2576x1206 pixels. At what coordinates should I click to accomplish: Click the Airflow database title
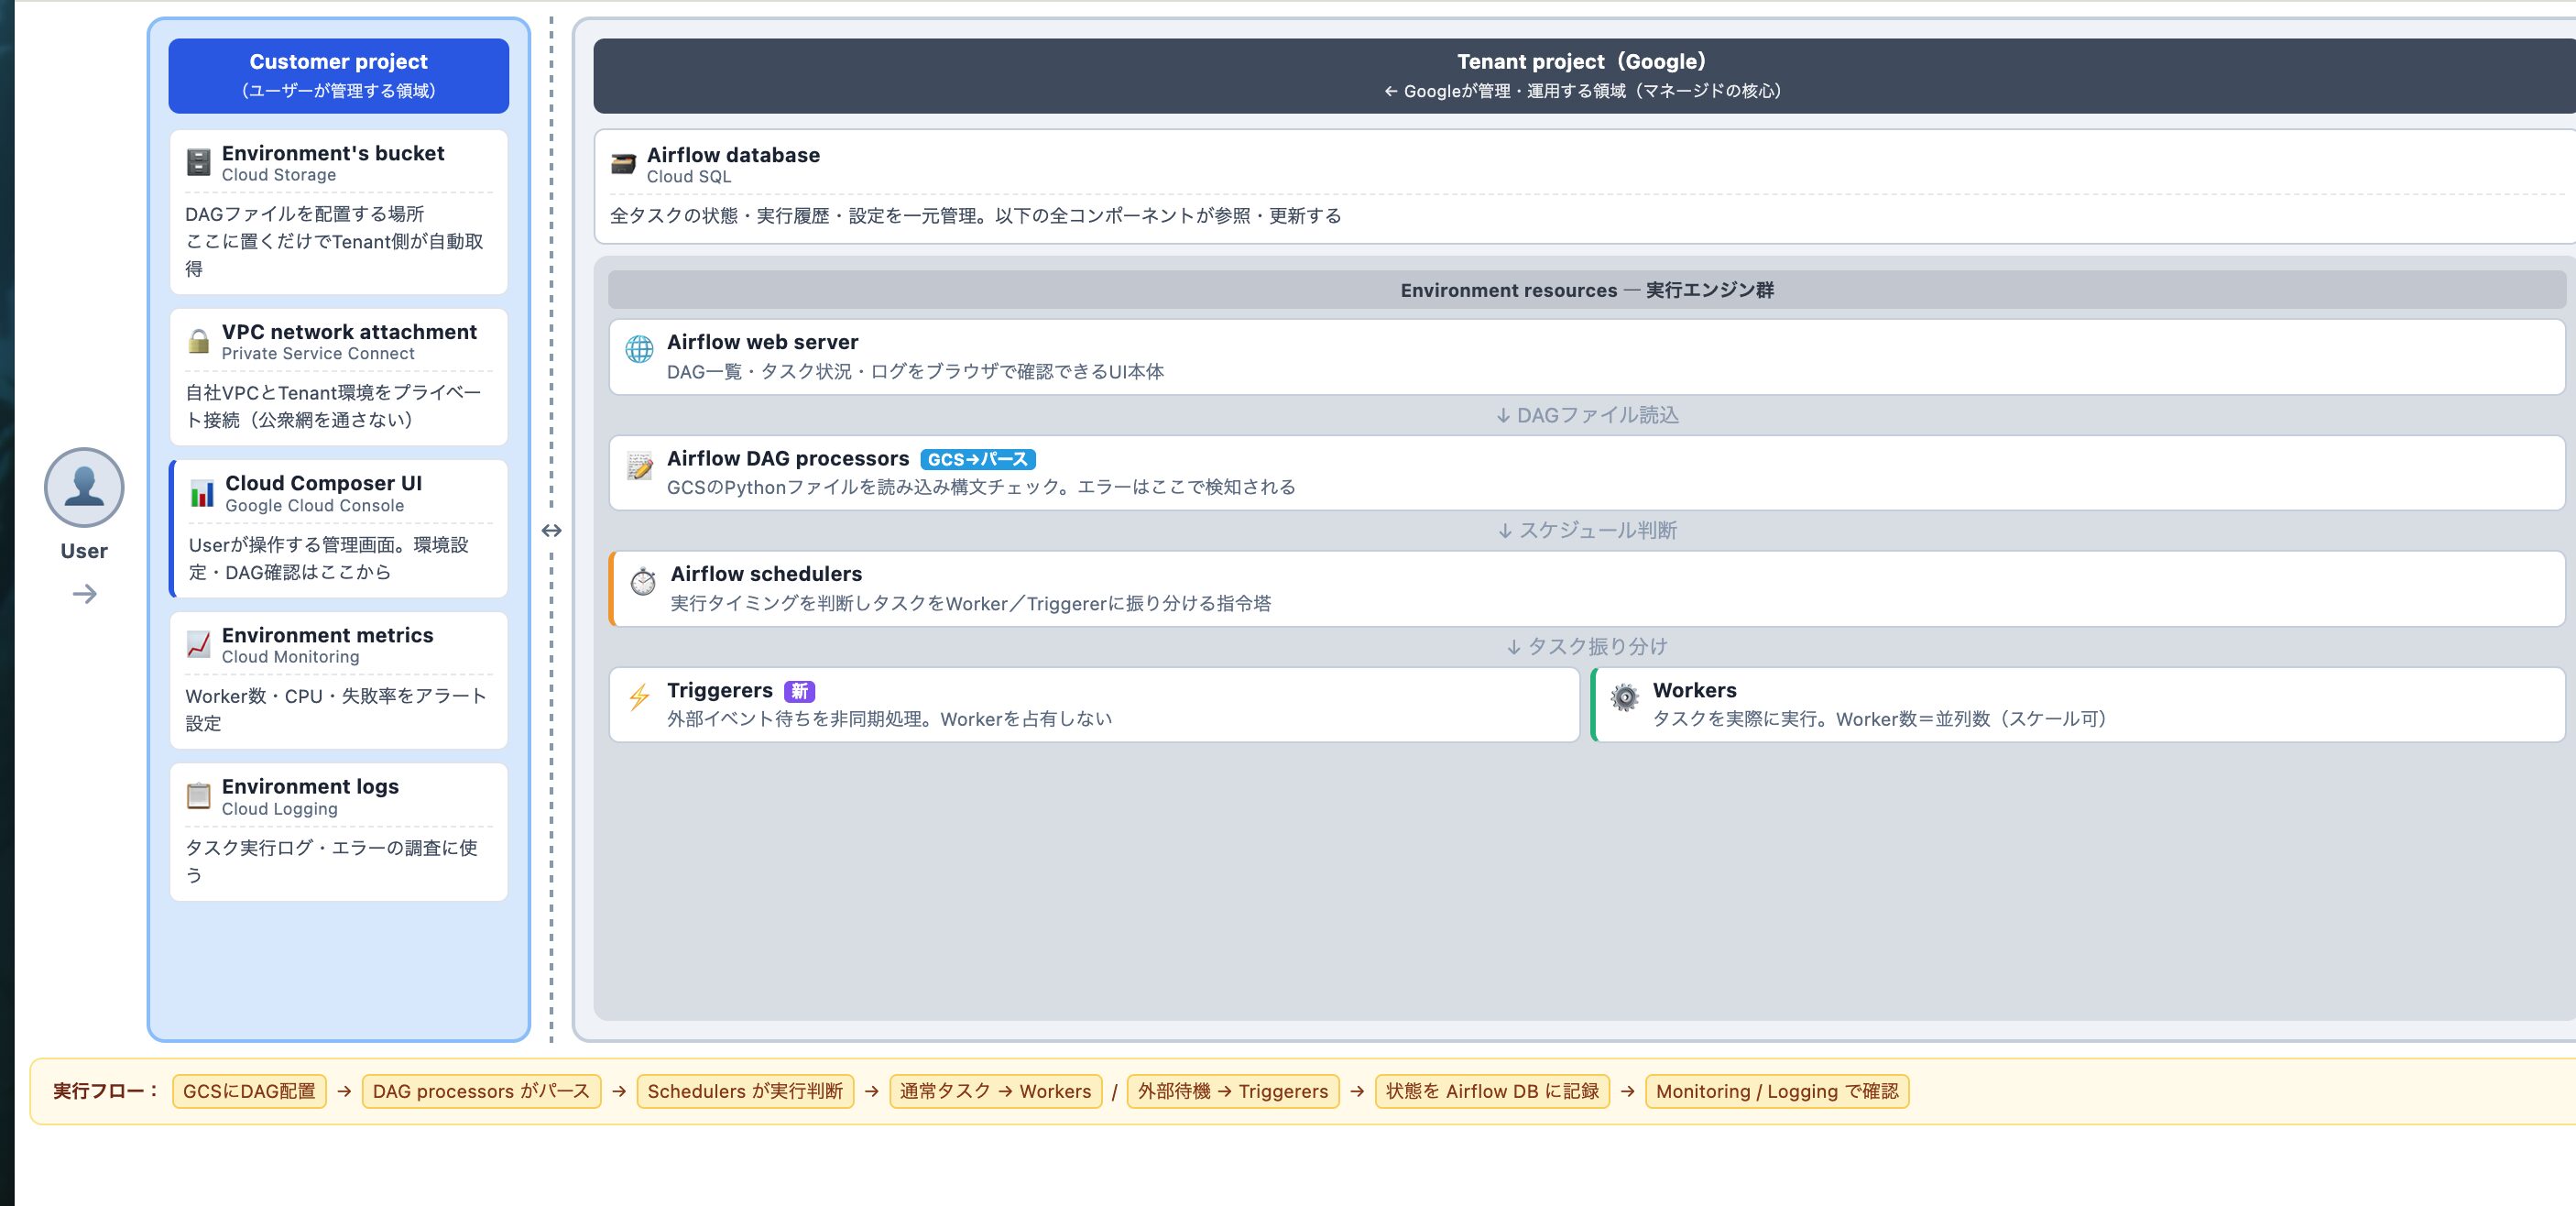(733, 155)
